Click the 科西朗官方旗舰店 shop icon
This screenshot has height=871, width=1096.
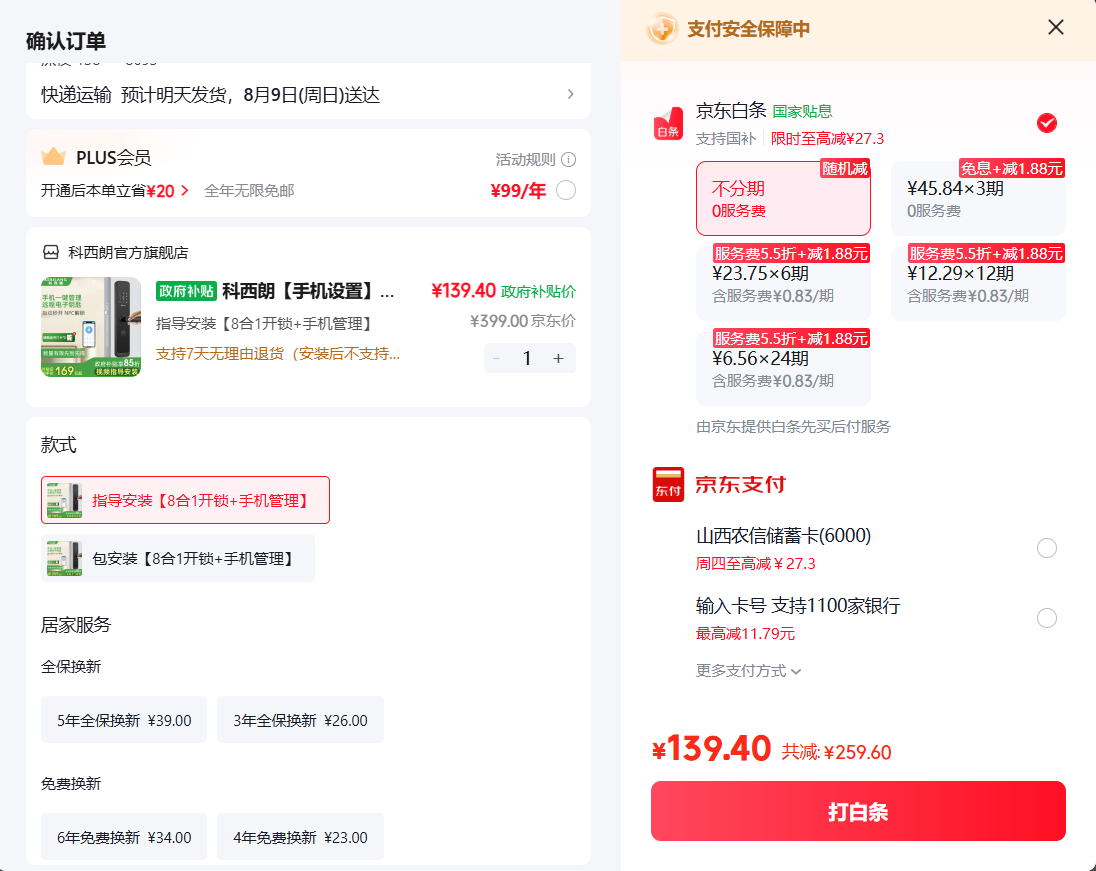(x=51, y=252)
